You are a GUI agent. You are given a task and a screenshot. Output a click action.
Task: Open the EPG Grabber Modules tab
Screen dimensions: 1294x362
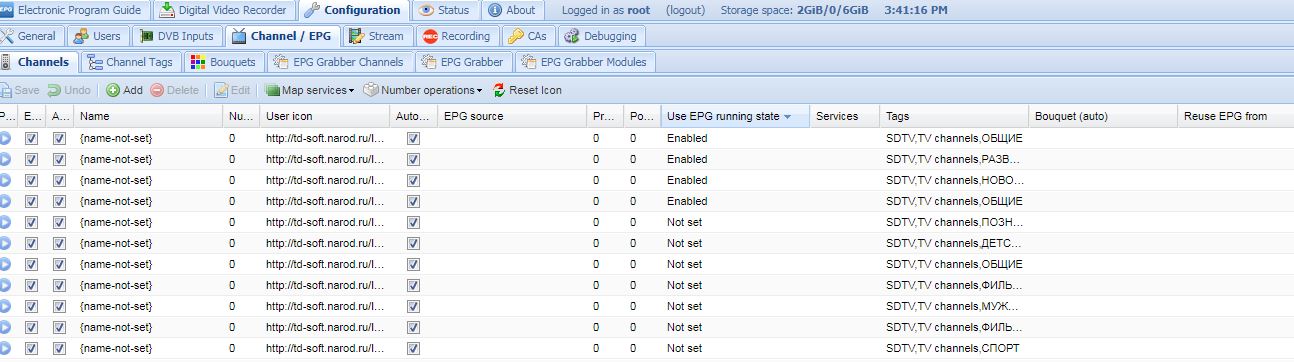coord(584,62)
